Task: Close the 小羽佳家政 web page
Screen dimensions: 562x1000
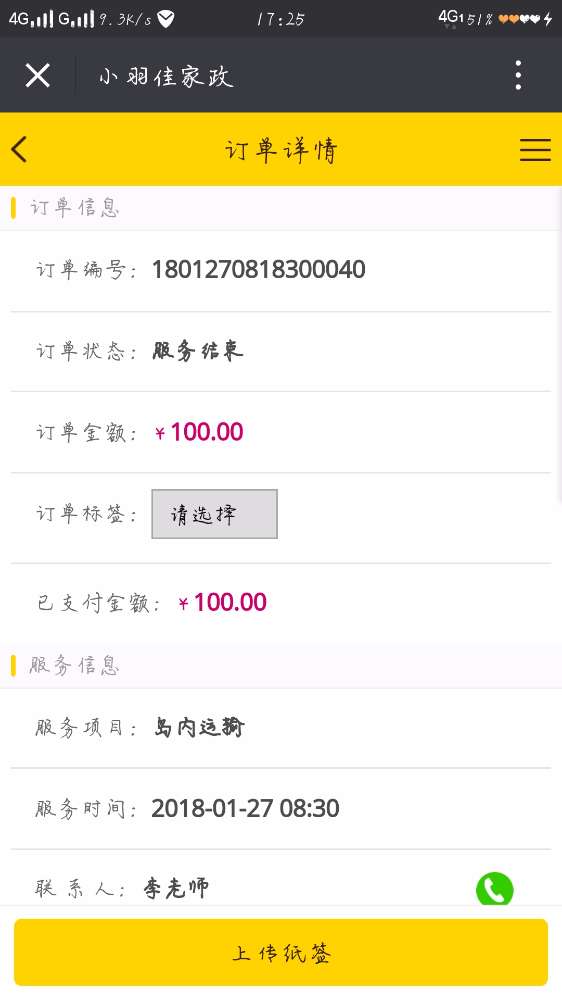Action: pos(38,76)
